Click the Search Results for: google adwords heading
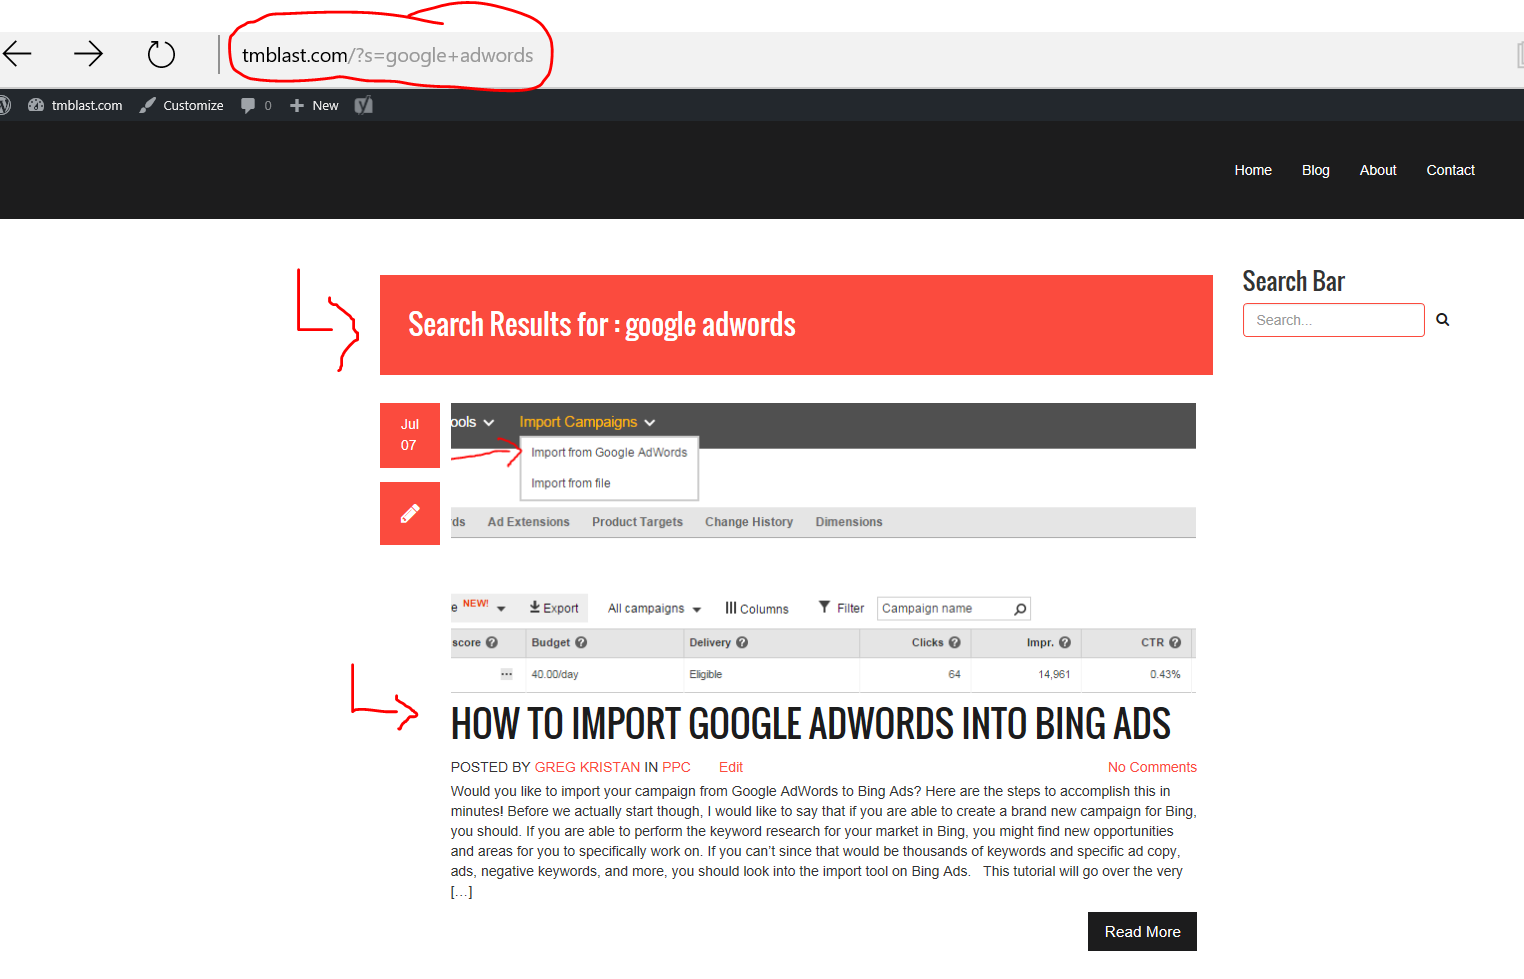1524x979 pixels. tap(602, 325)
